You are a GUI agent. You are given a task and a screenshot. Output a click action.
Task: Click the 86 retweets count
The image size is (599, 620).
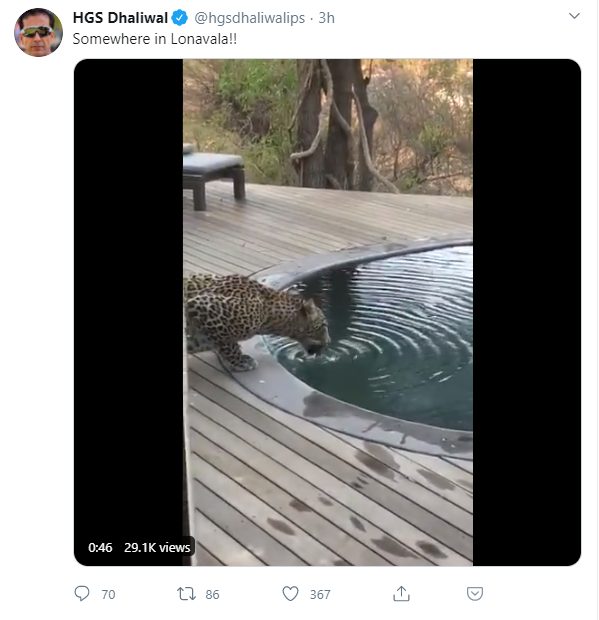(212, 594)
